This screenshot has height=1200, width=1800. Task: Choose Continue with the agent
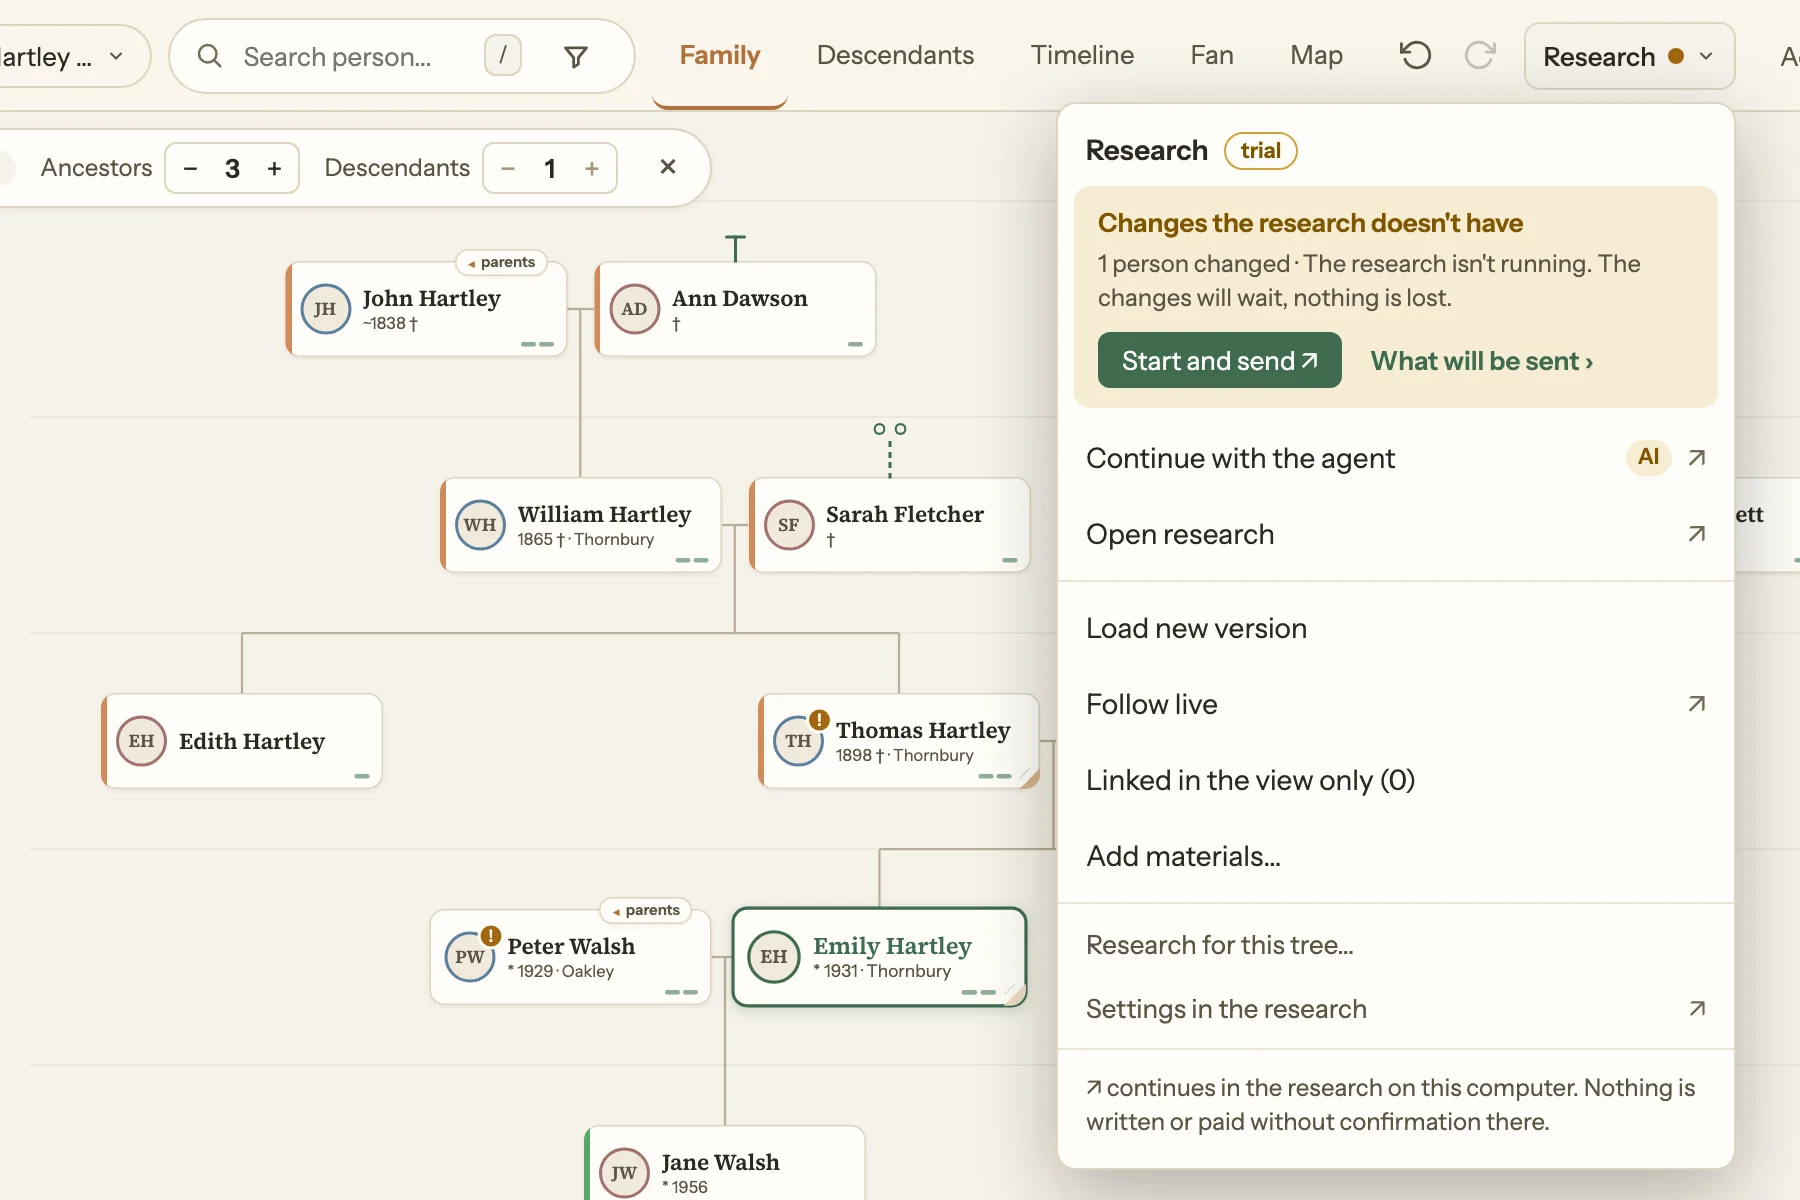[1396, 458]
